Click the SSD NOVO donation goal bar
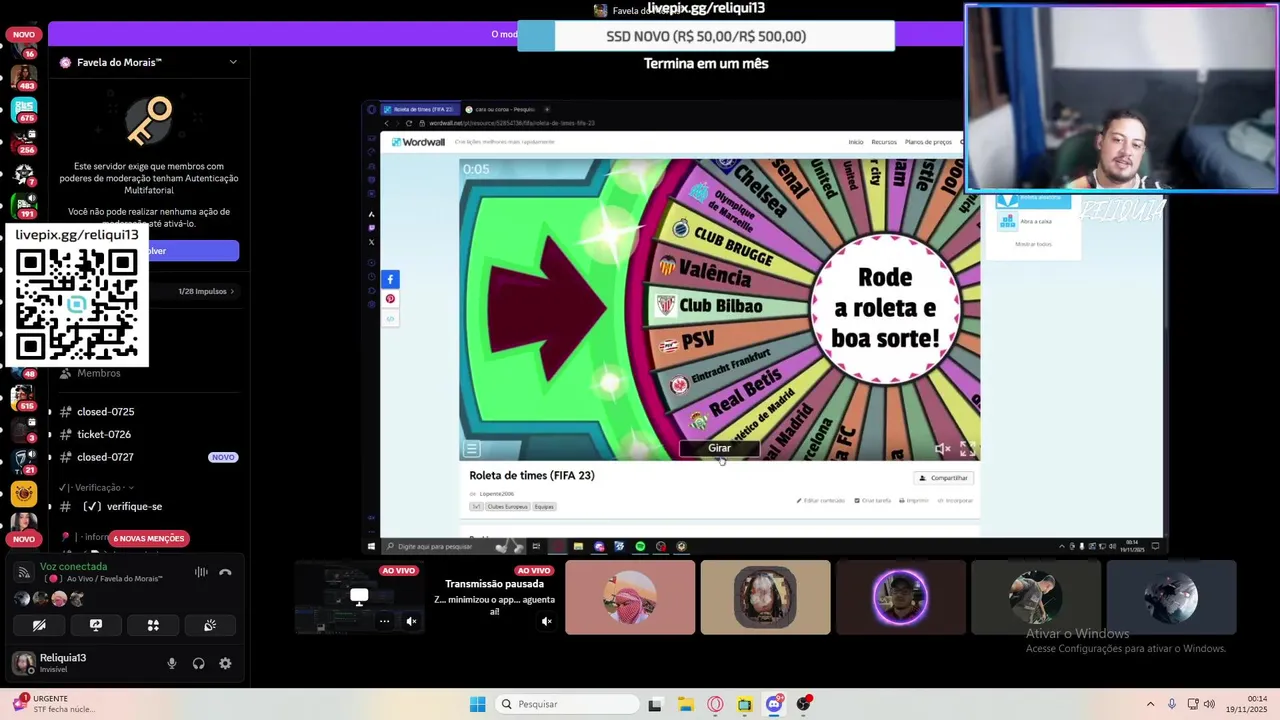 [x=705, y=36]
